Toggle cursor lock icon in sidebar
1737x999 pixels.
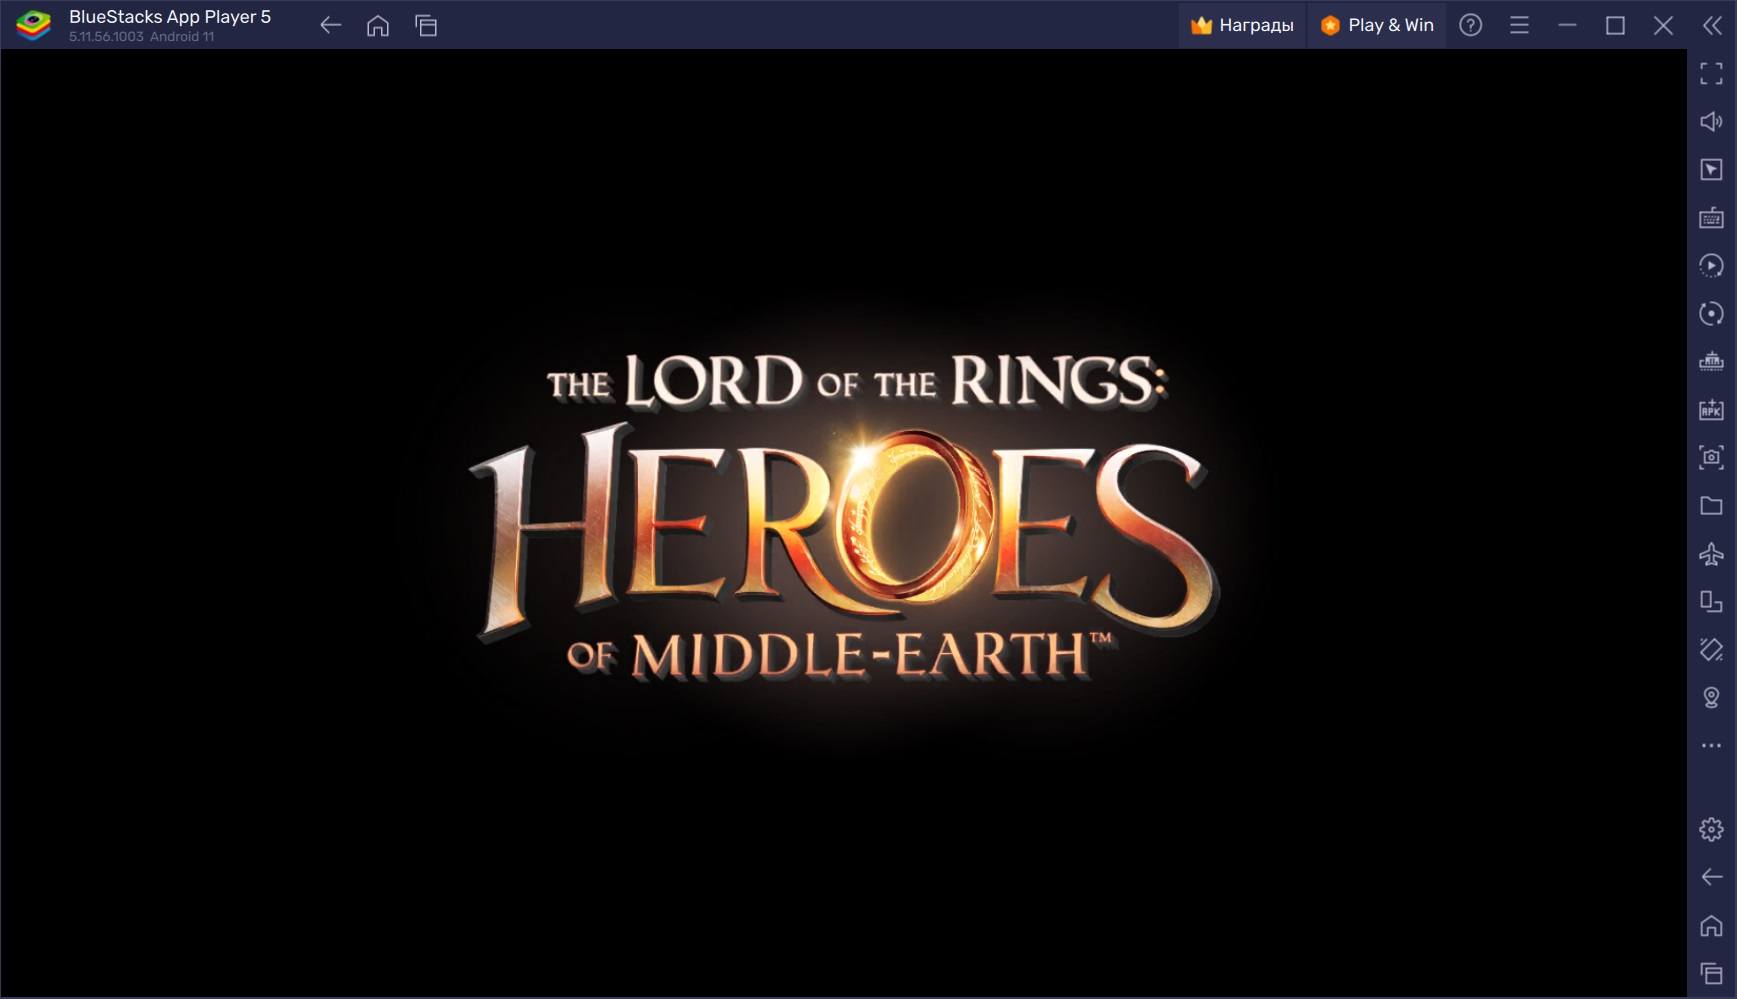[1711, 169]
